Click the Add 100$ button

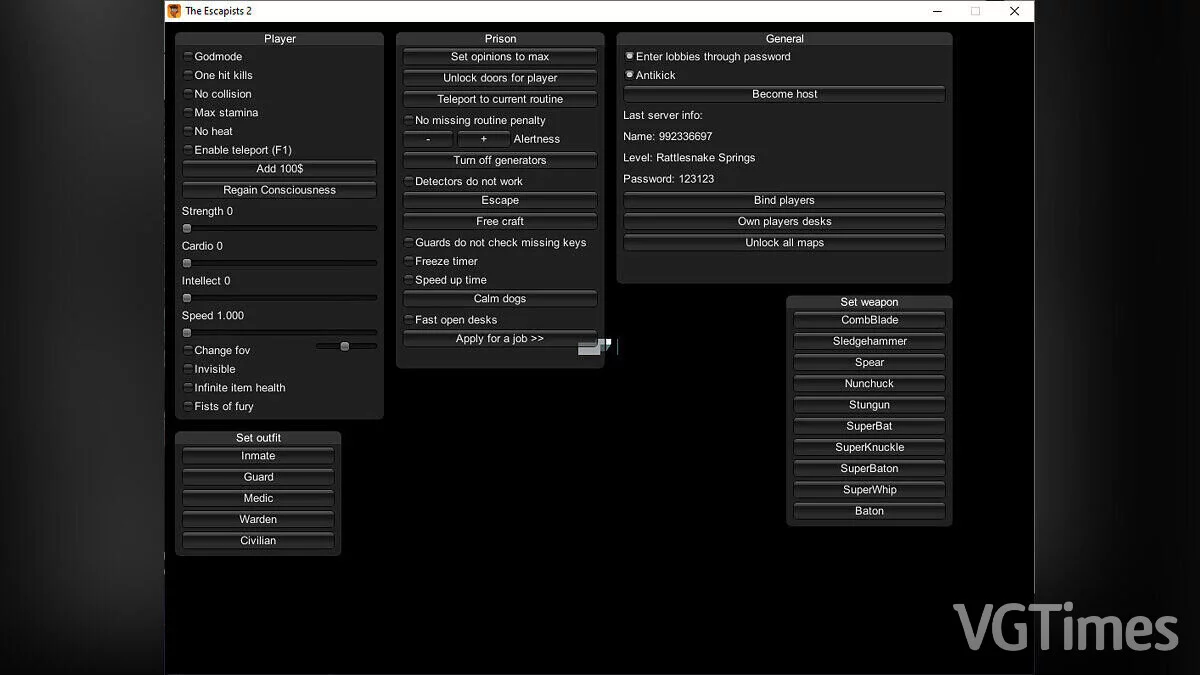[279, 169]
